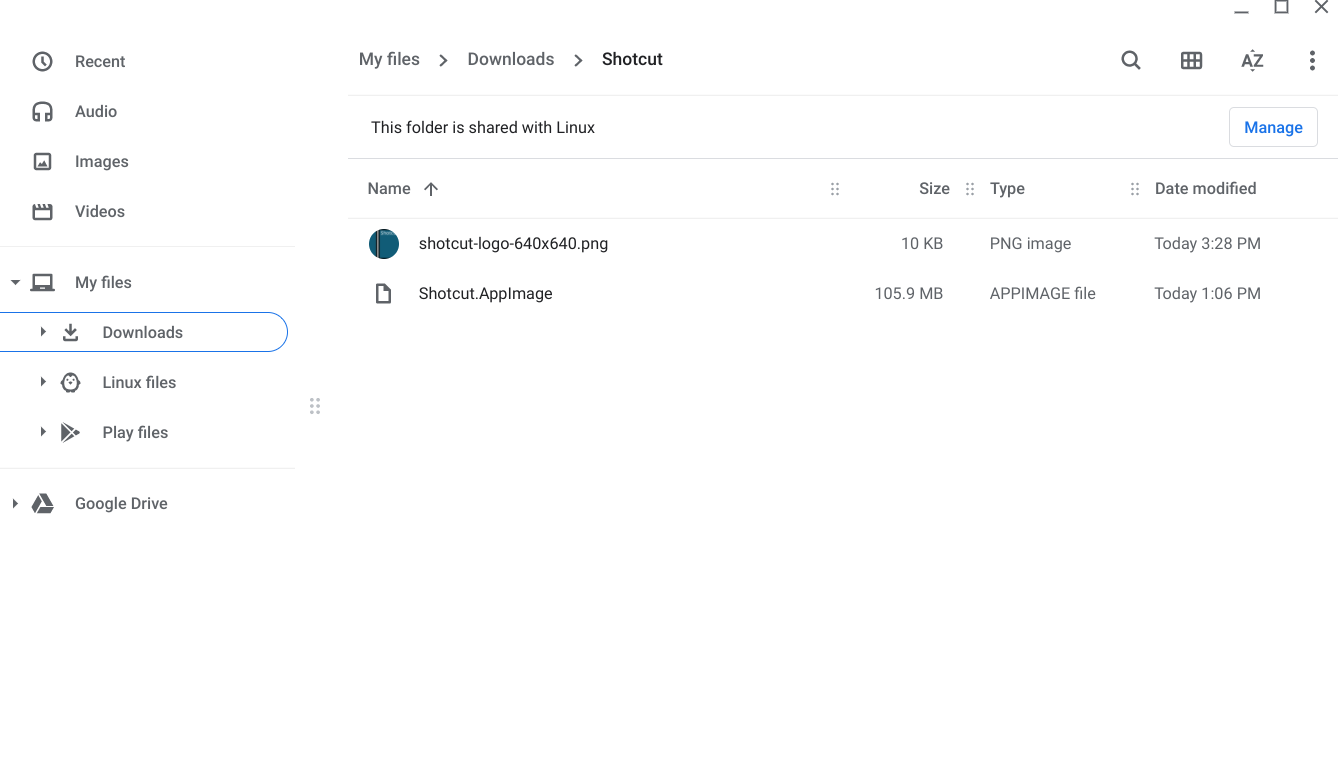Select the Linux files label

[x=139, y=382]
